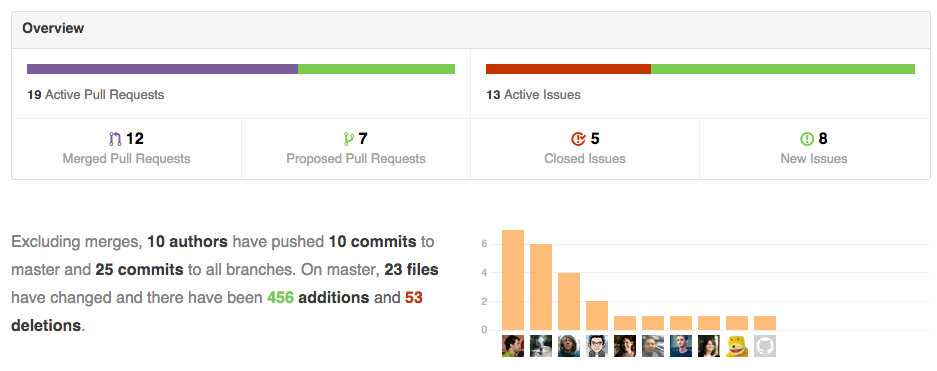Open the yellow puppet contributor avatar

tap(737, 346)
